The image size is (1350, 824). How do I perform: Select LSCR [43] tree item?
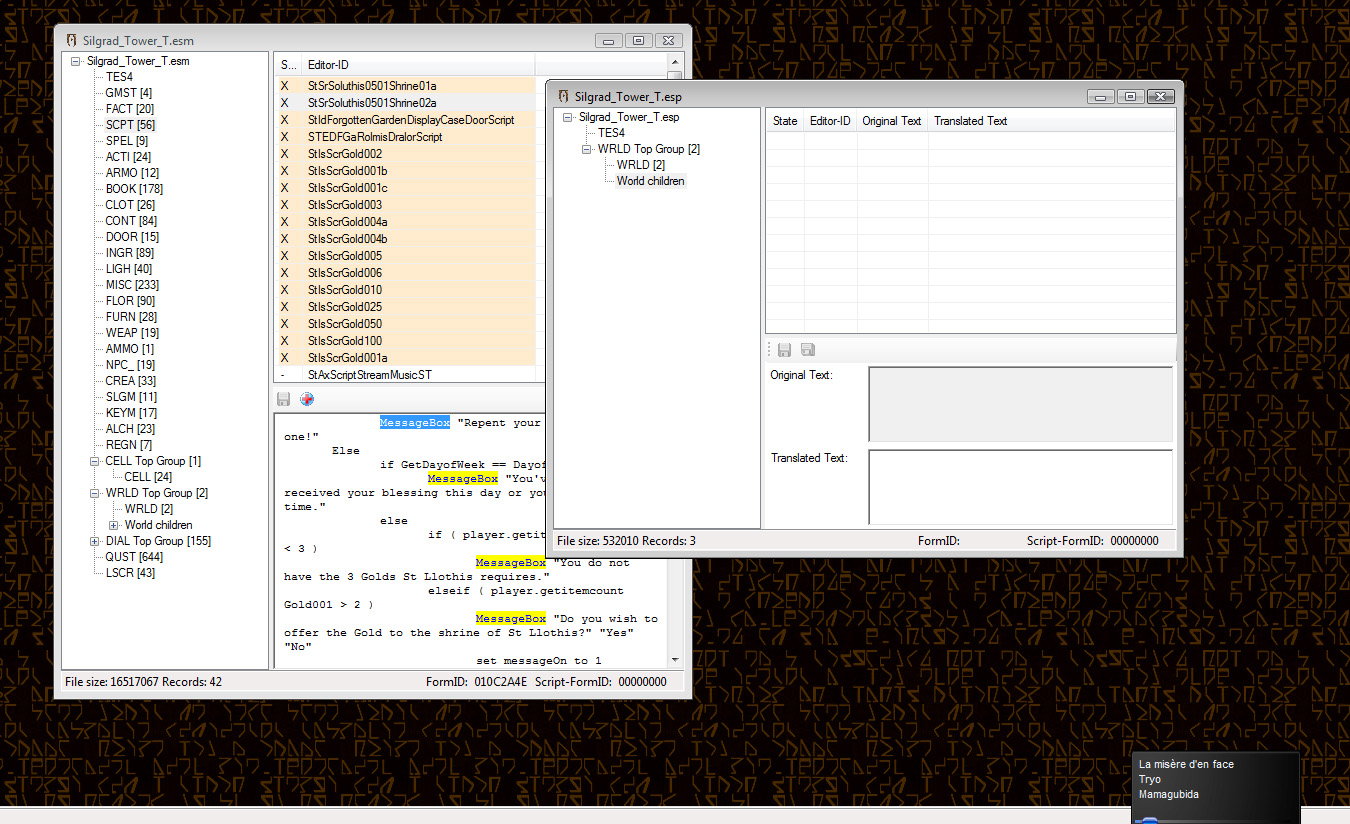click(x=130, y=573)
